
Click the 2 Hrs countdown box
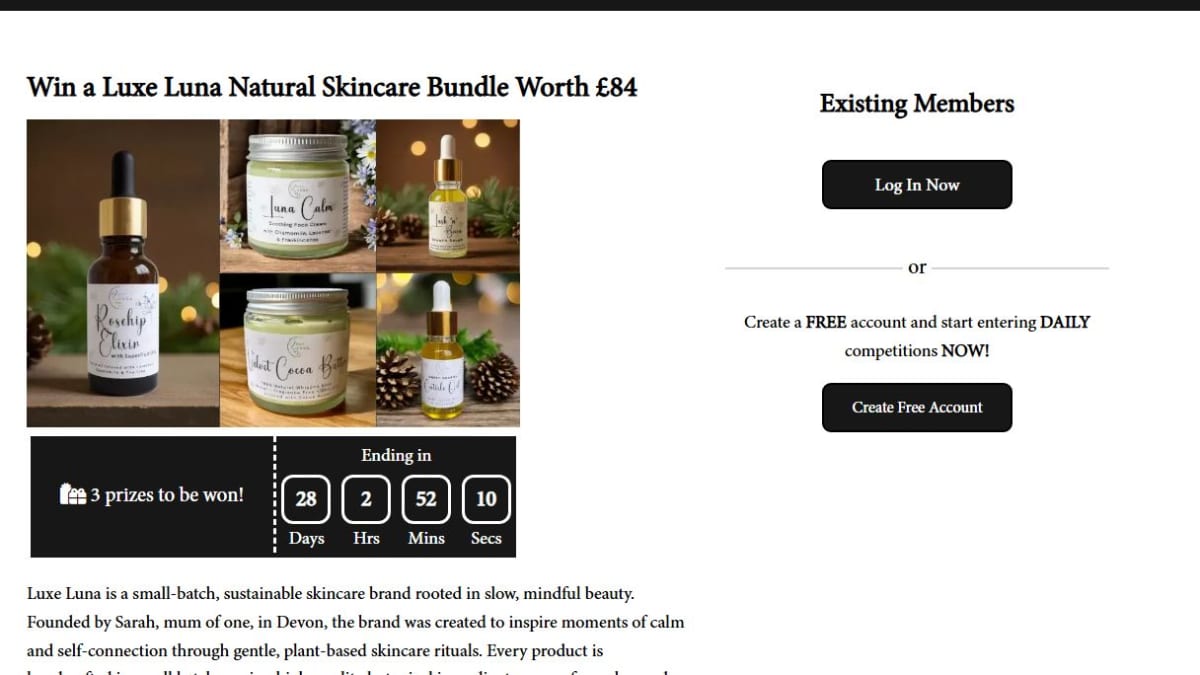366,499
